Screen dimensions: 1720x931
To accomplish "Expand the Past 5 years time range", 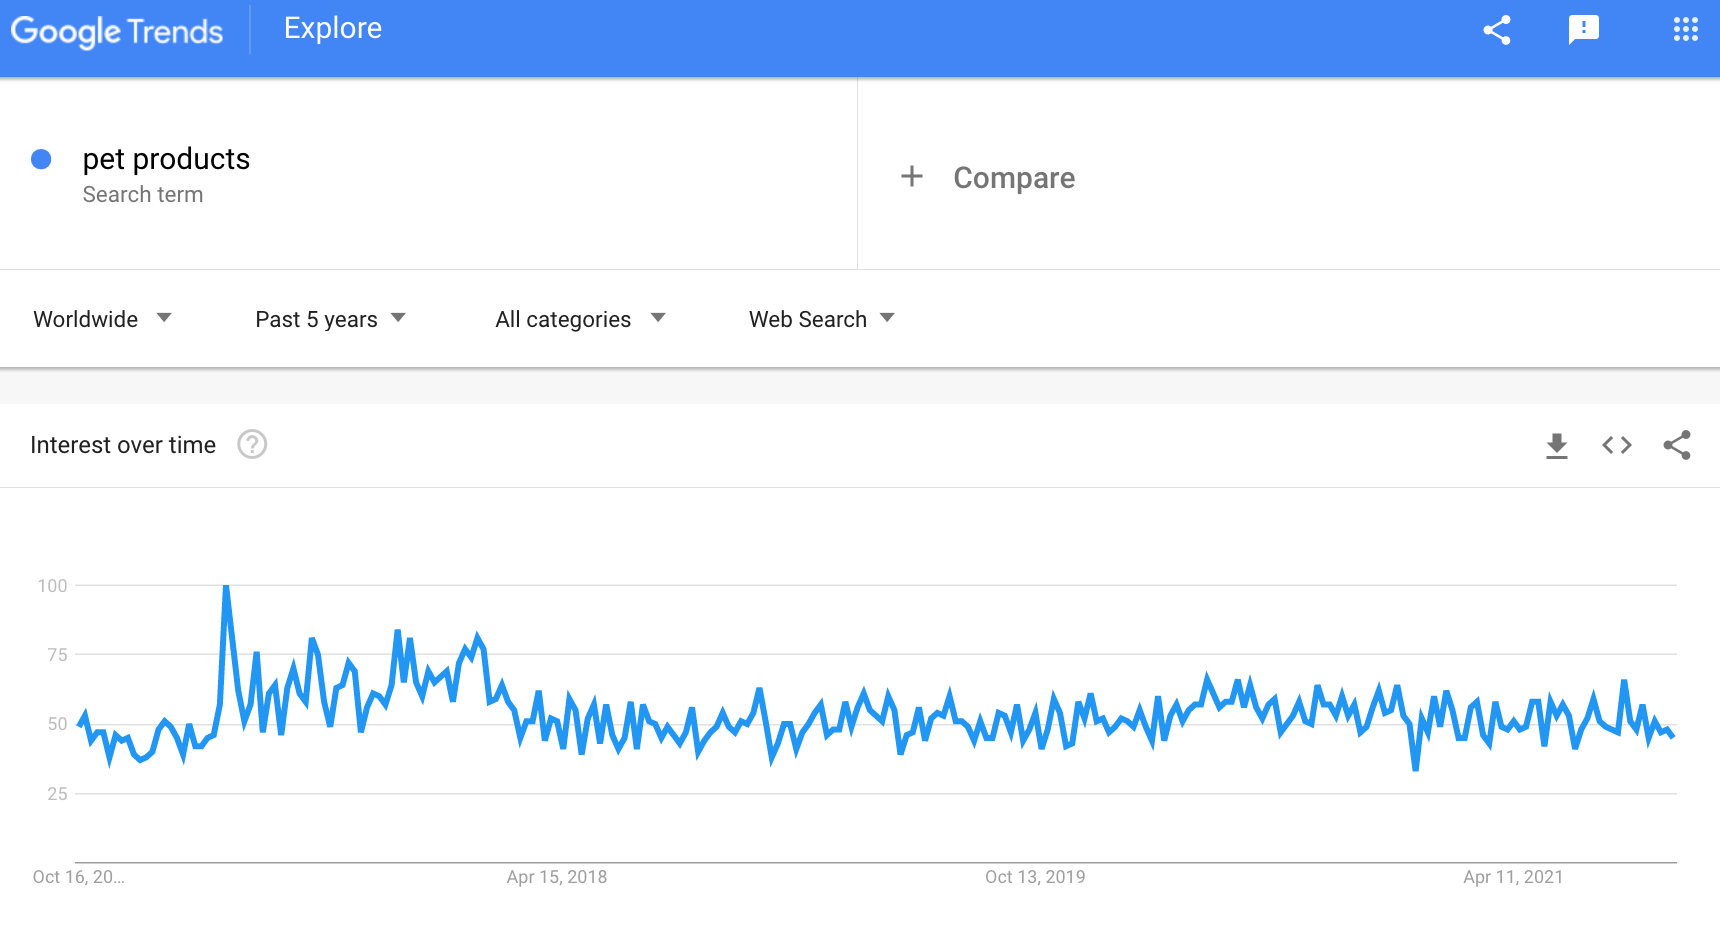I will 330,319.
